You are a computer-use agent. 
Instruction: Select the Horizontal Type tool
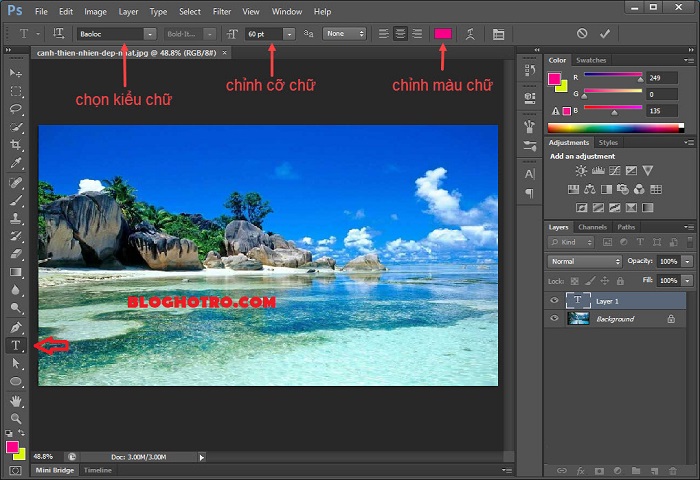(16, 345)
